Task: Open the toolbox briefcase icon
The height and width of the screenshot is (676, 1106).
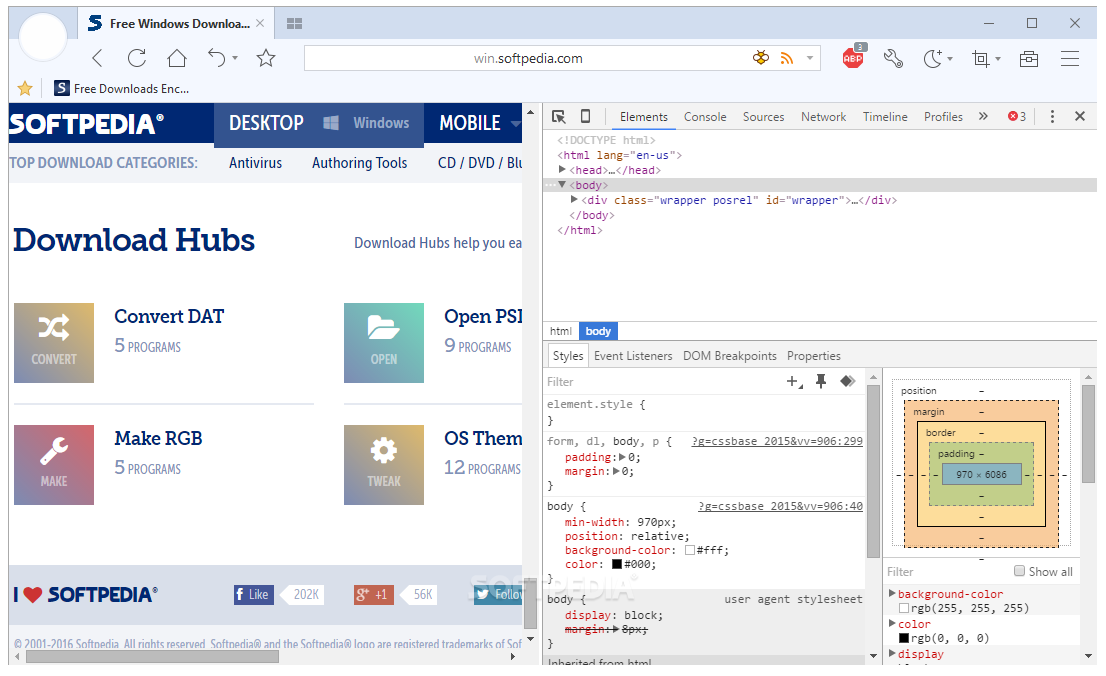Action: pyautogui.click(x=1029, y=59)
